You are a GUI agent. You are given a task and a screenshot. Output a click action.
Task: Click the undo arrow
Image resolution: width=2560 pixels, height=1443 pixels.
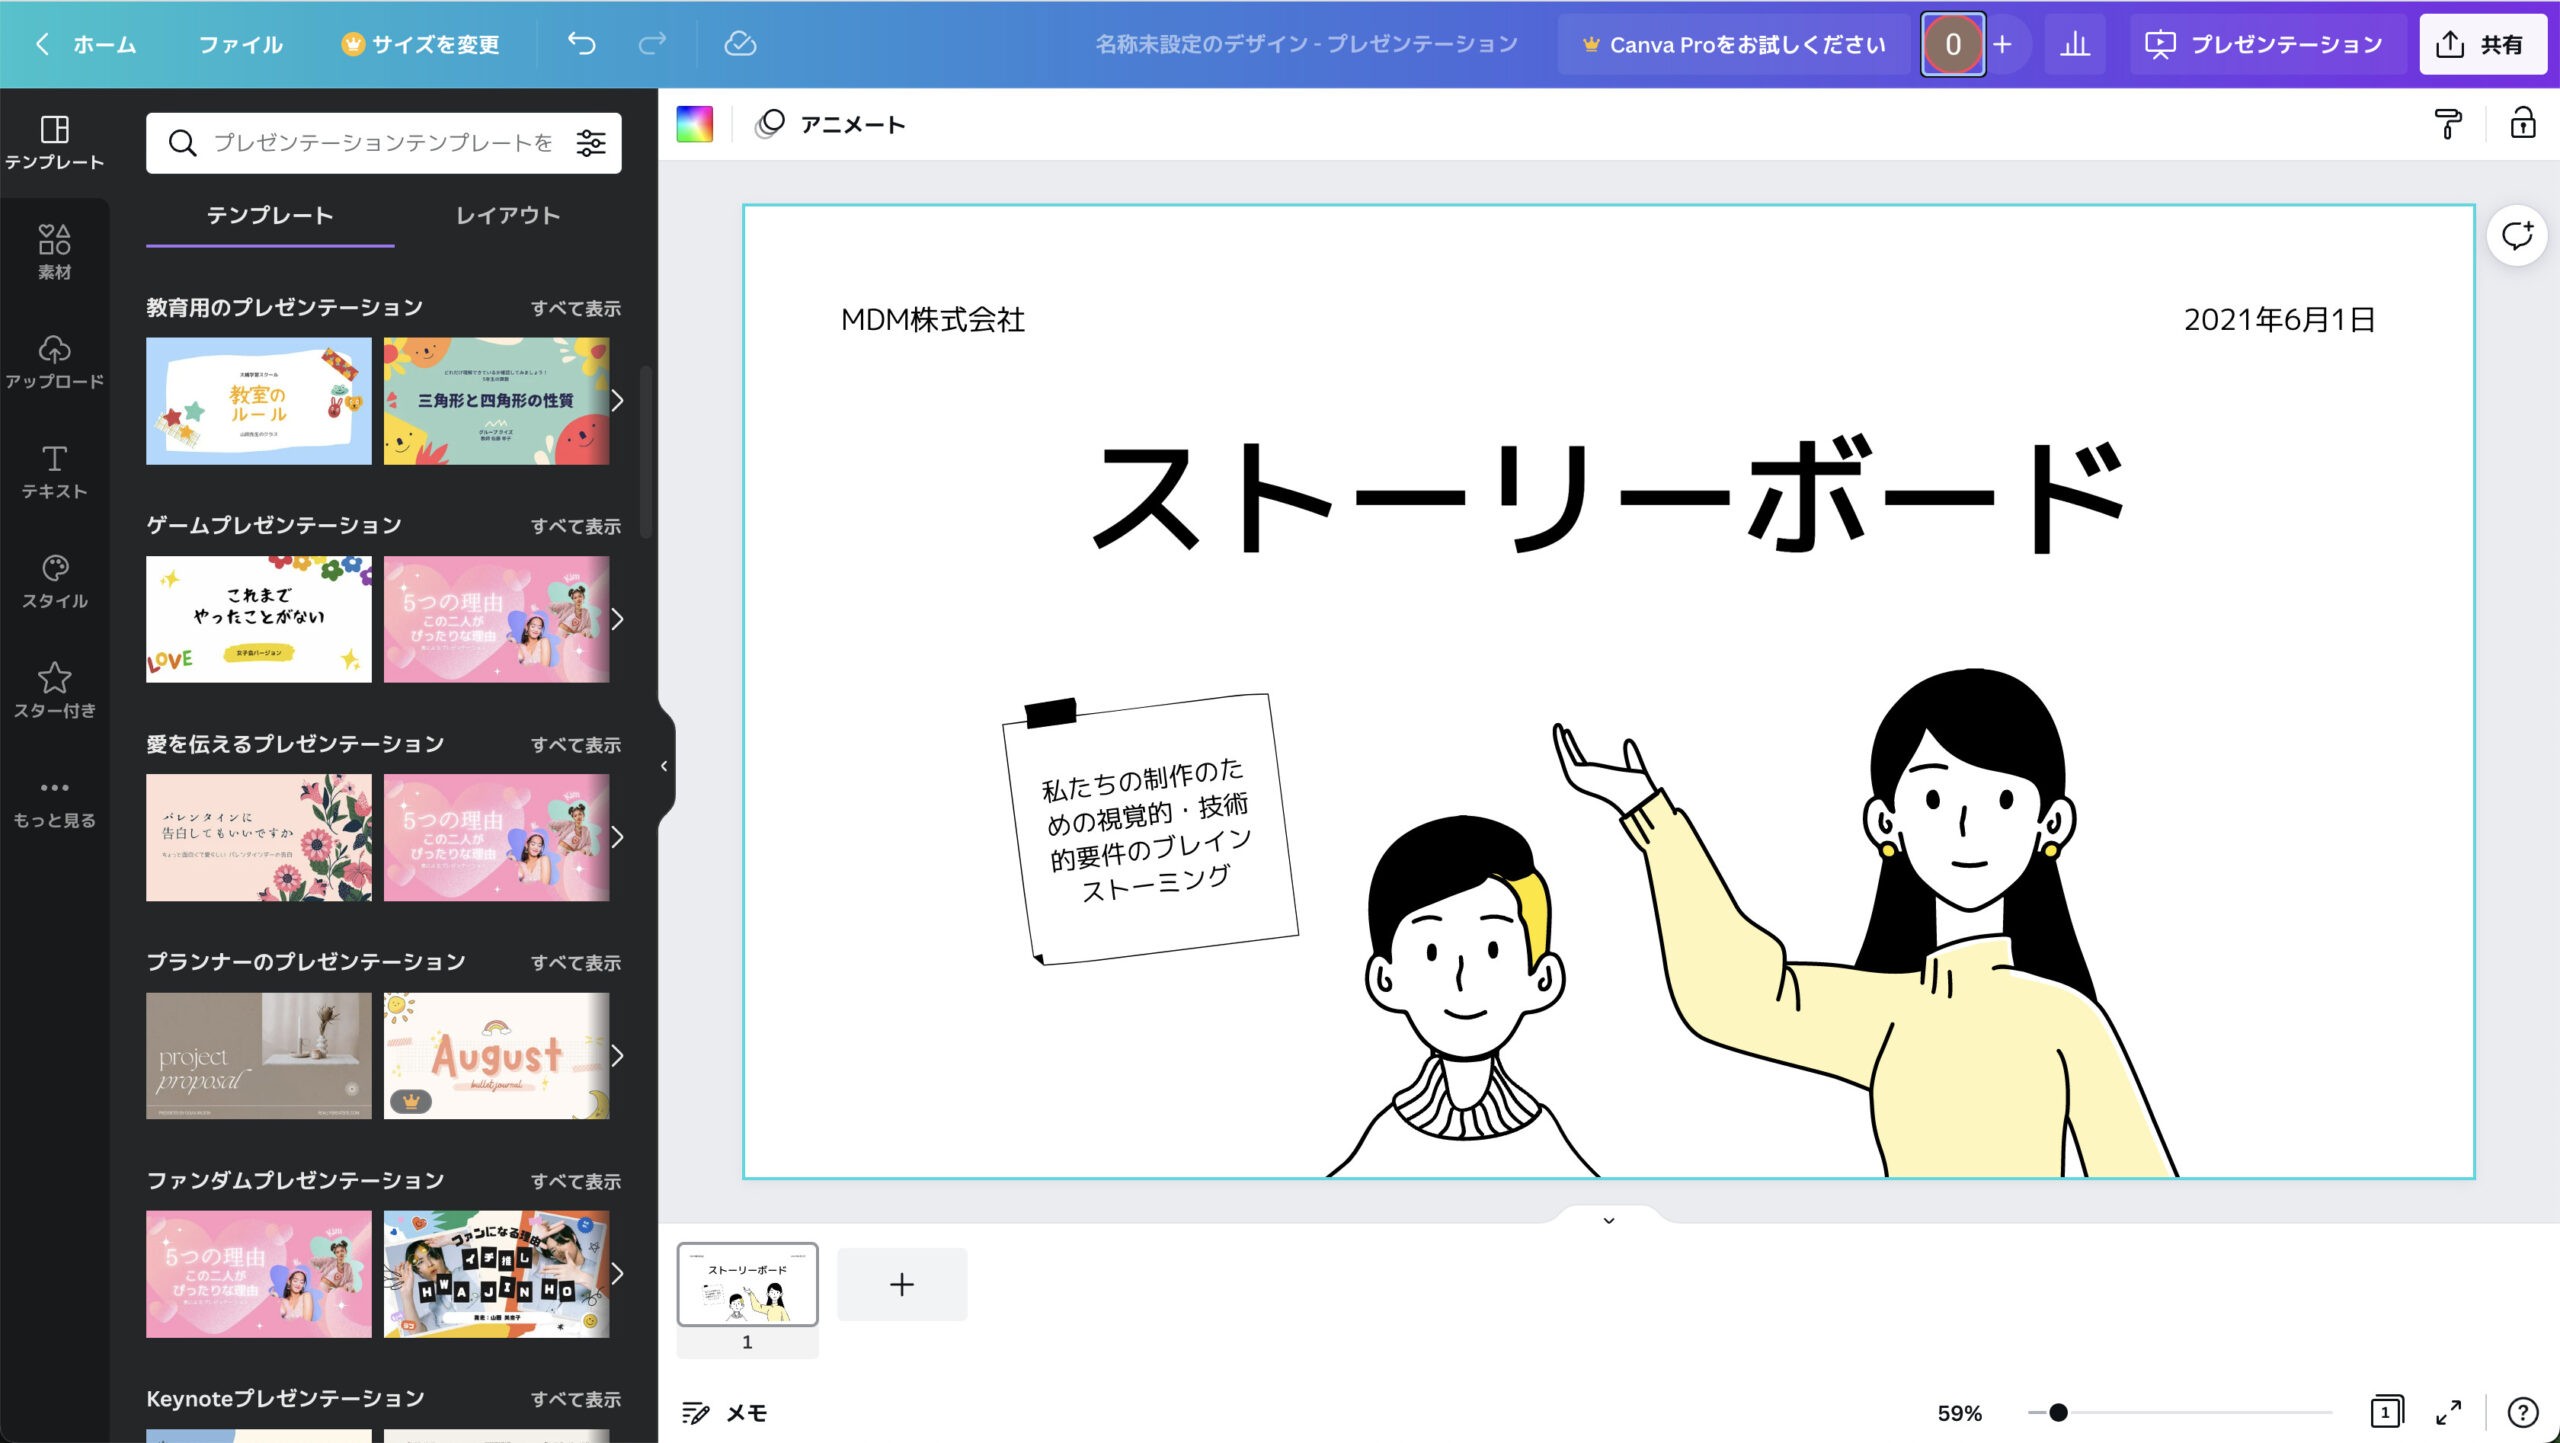coord(581,44)
